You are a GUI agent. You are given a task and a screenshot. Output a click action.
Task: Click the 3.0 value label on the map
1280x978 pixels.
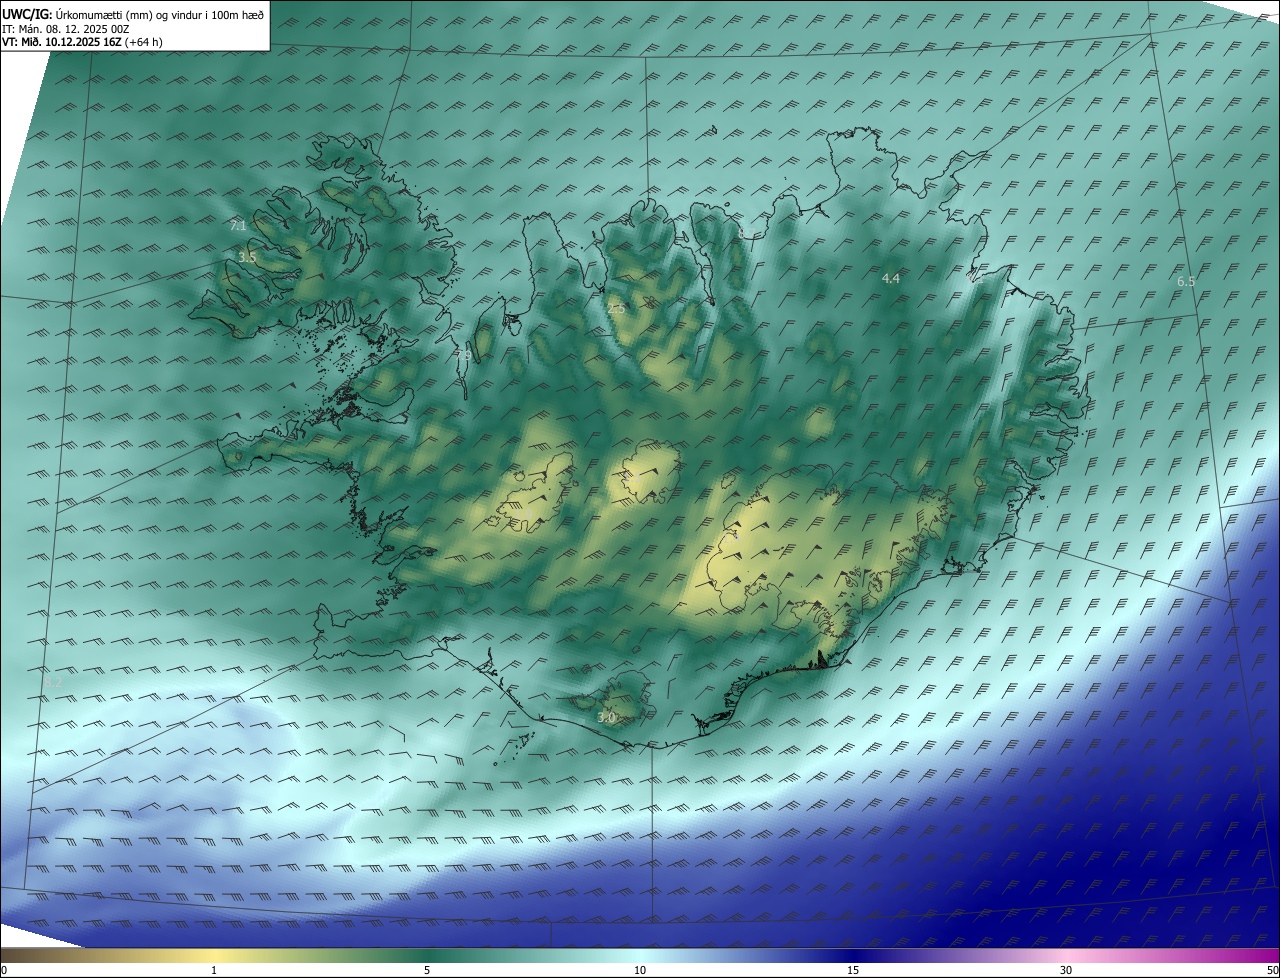(x=606, y=717)
